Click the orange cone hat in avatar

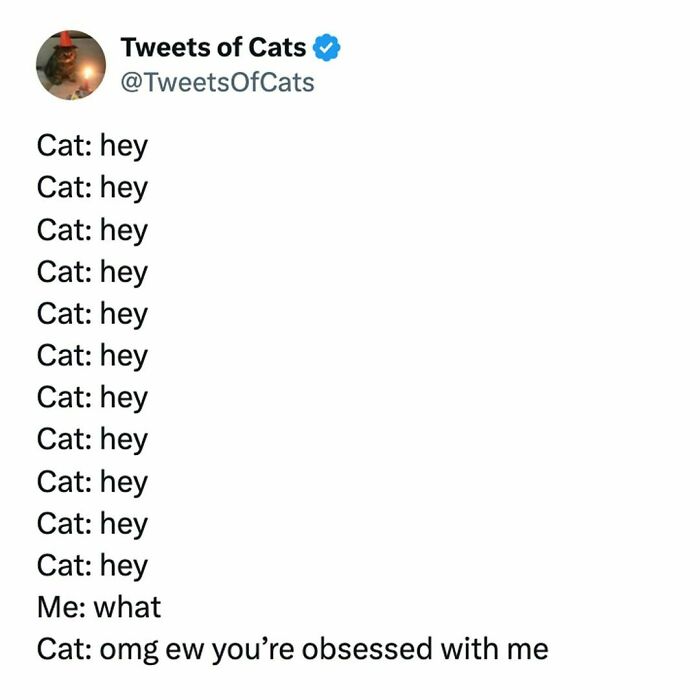point(65,38)
